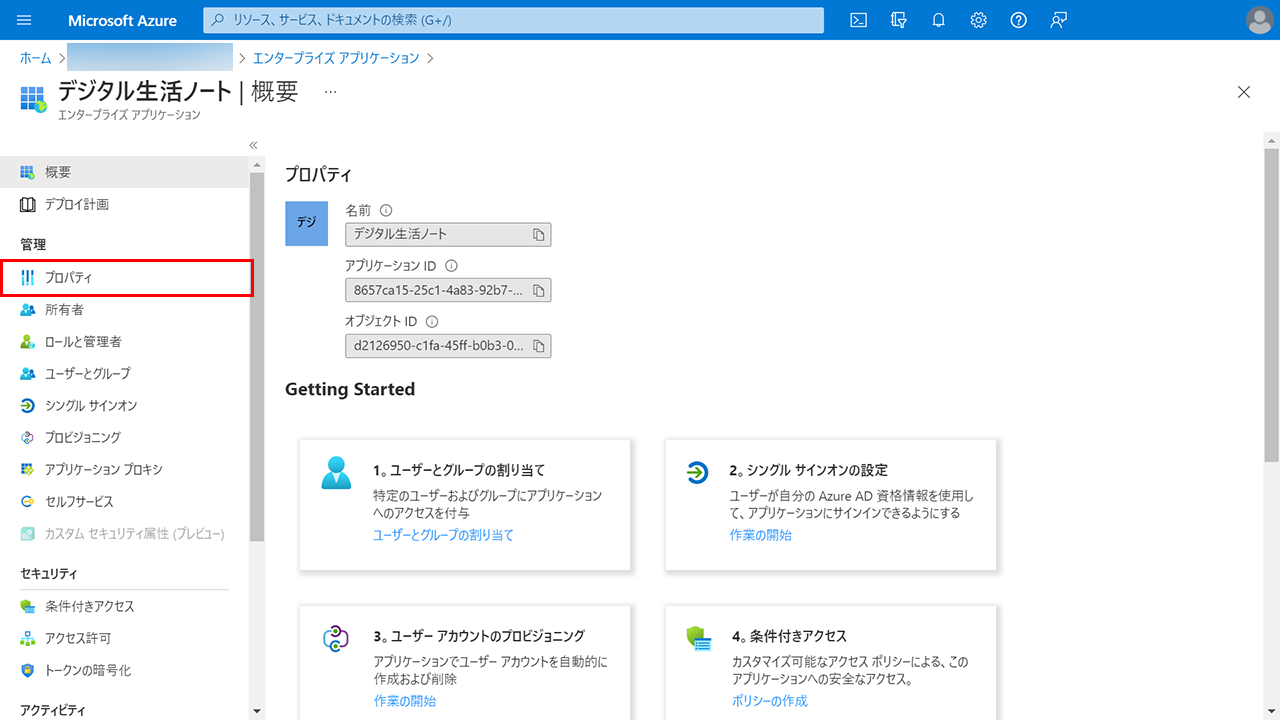Open the Azure portal hamburger menu

tap(25, 20)
